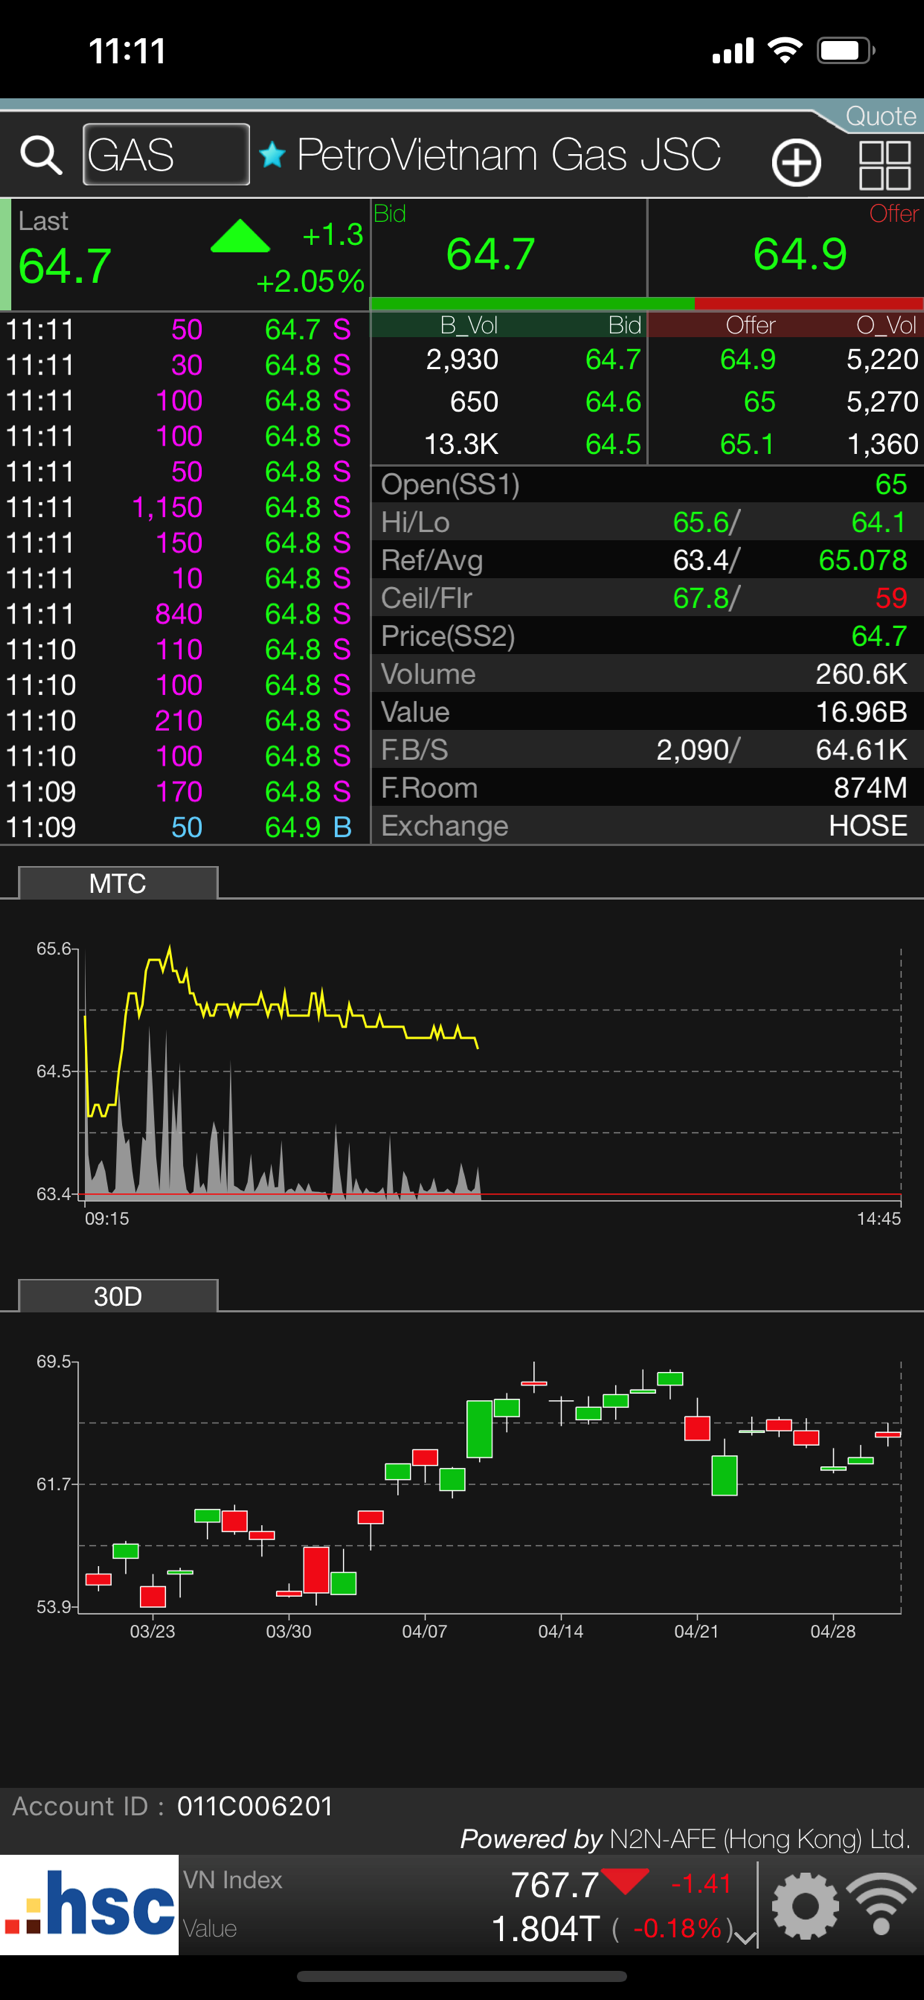This screenshot has width=924, height=2000.
Task: Tap the +2.05% change percentage
Action: click(310, 281)
